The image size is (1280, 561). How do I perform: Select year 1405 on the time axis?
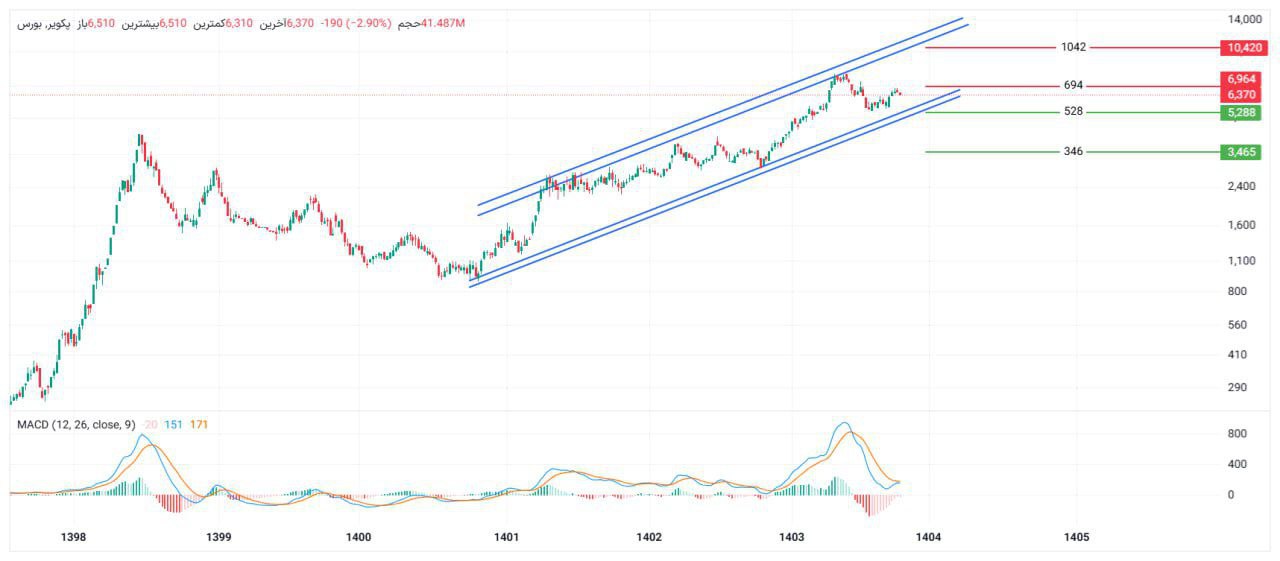[x=1076, y=538]
